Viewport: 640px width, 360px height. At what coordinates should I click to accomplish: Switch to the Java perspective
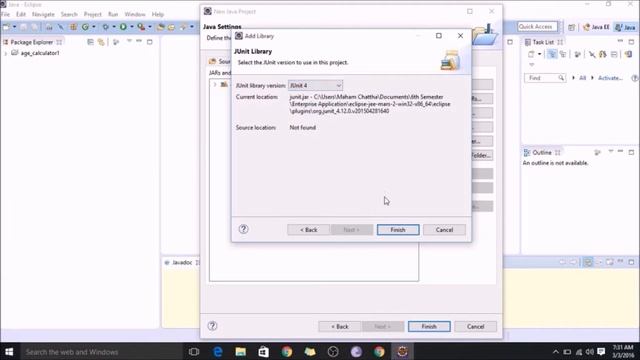pyautogui.click(x=626, y=27)
